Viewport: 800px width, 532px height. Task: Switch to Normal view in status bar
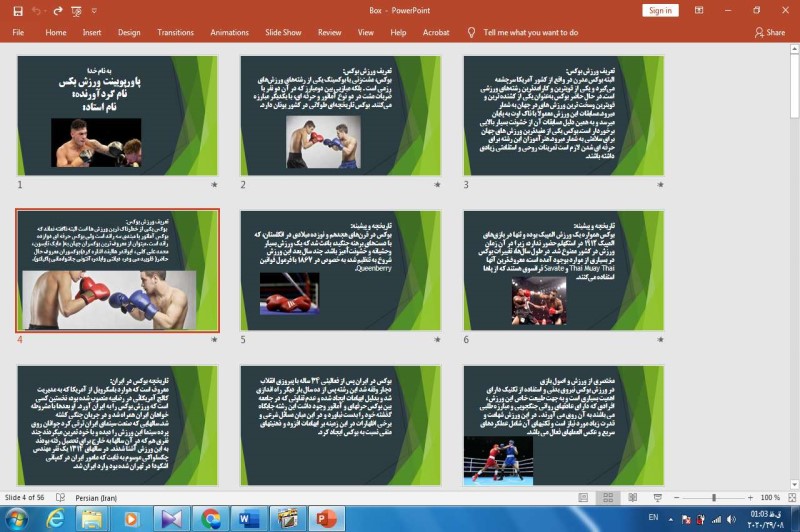click(583, 497)
